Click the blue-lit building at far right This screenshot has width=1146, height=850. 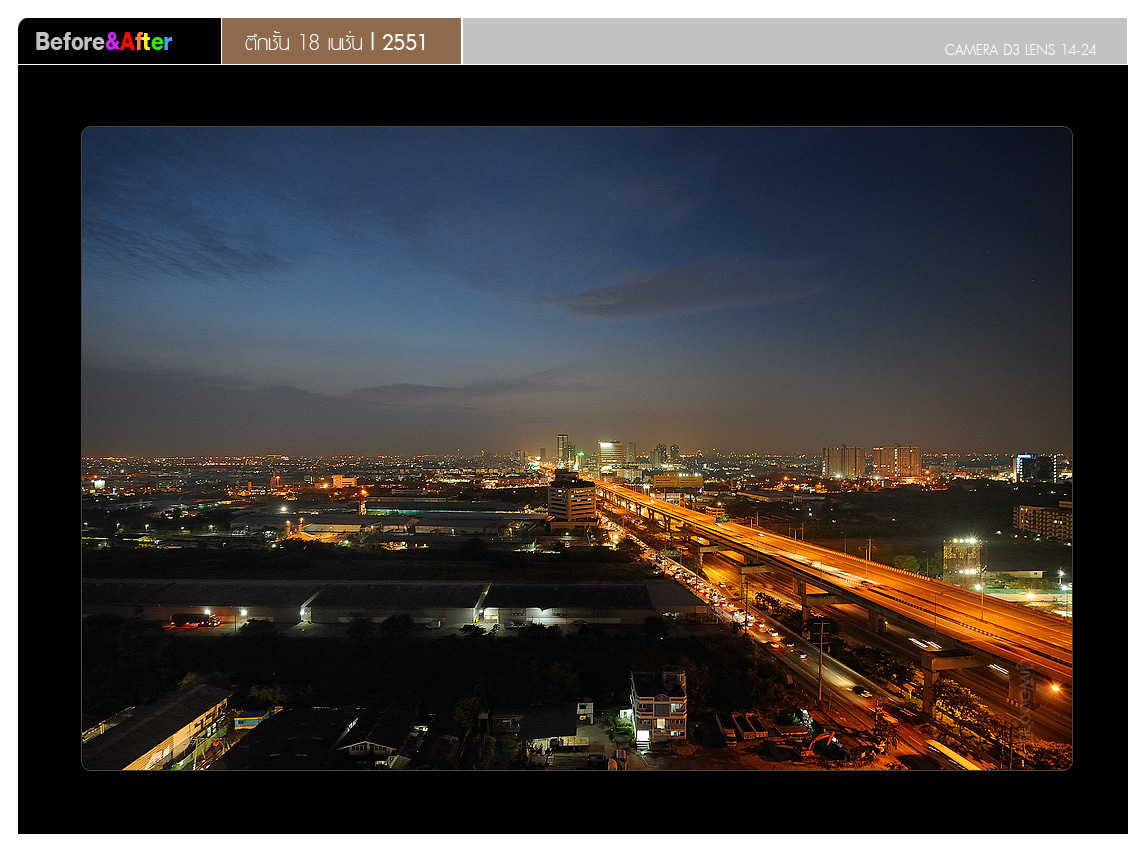tap(1034, 467)
